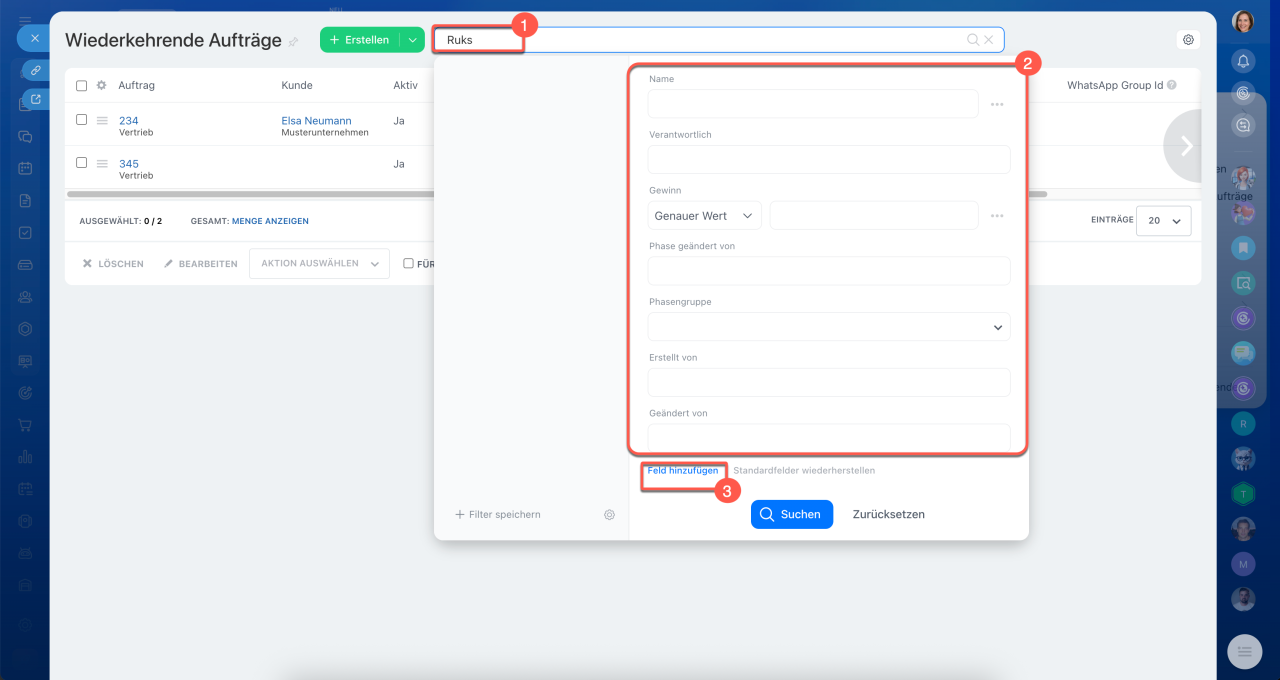The width and height of the screenshot is (1280, 680).
Task: Open right-bar hamburger menu button
Action: [x=1245, y=651]
